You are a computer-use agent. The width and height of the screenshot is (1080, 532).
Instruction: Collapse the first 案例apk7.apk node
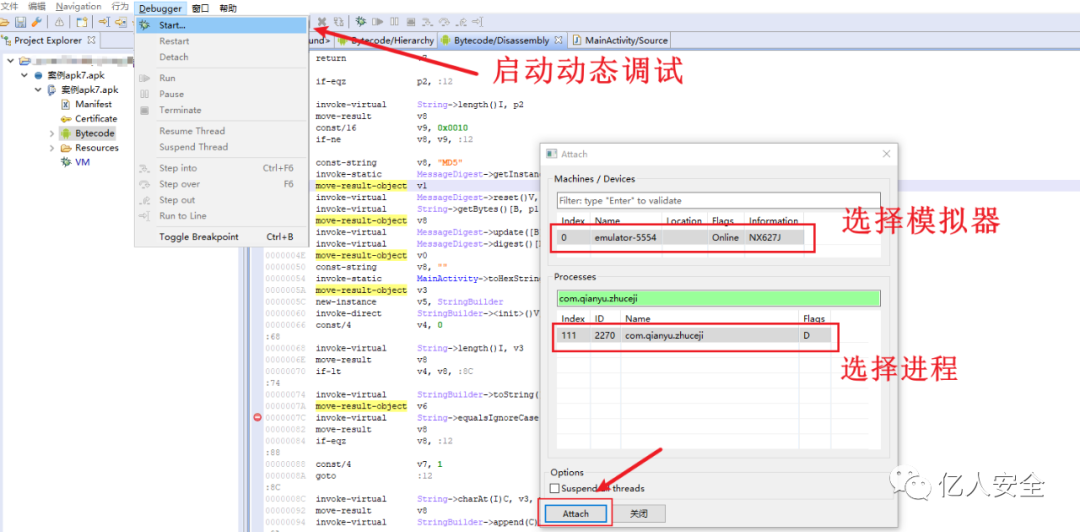pyautogui.click(x=24, y=75)
